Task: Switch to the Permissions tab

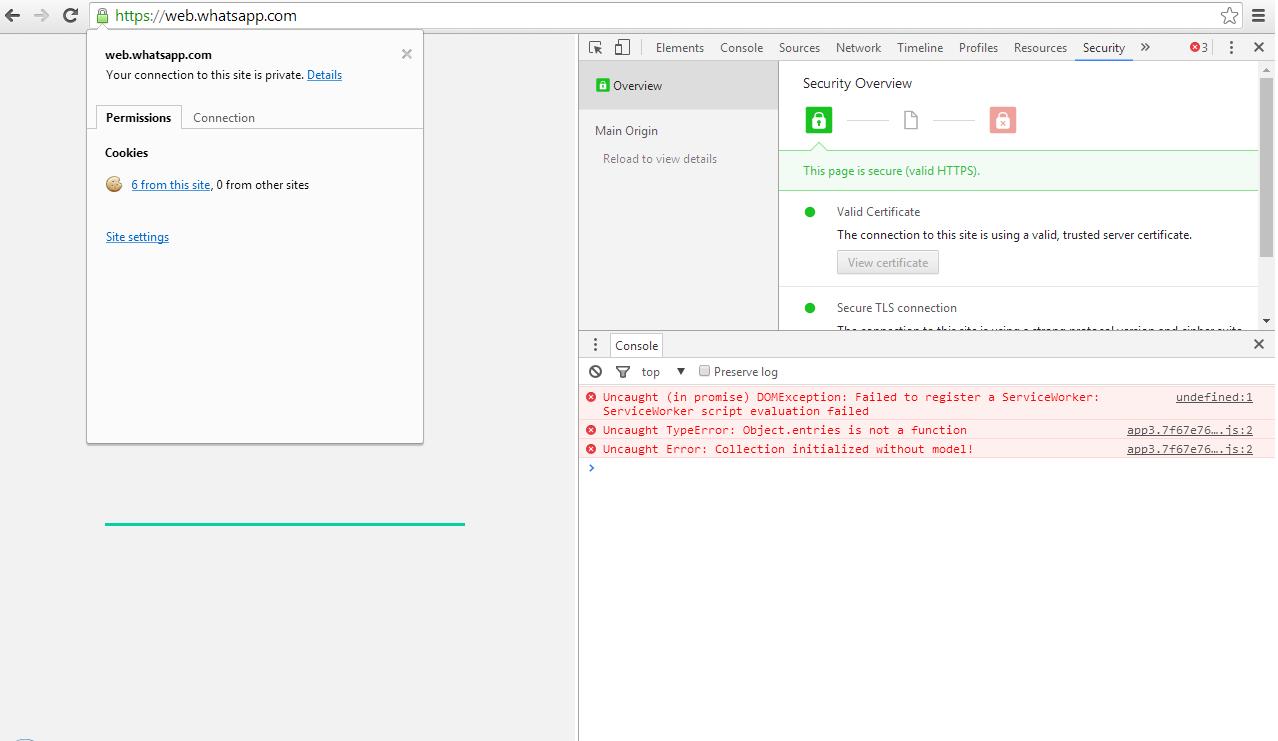Action: pyautogui.click(x=138, y=117)
